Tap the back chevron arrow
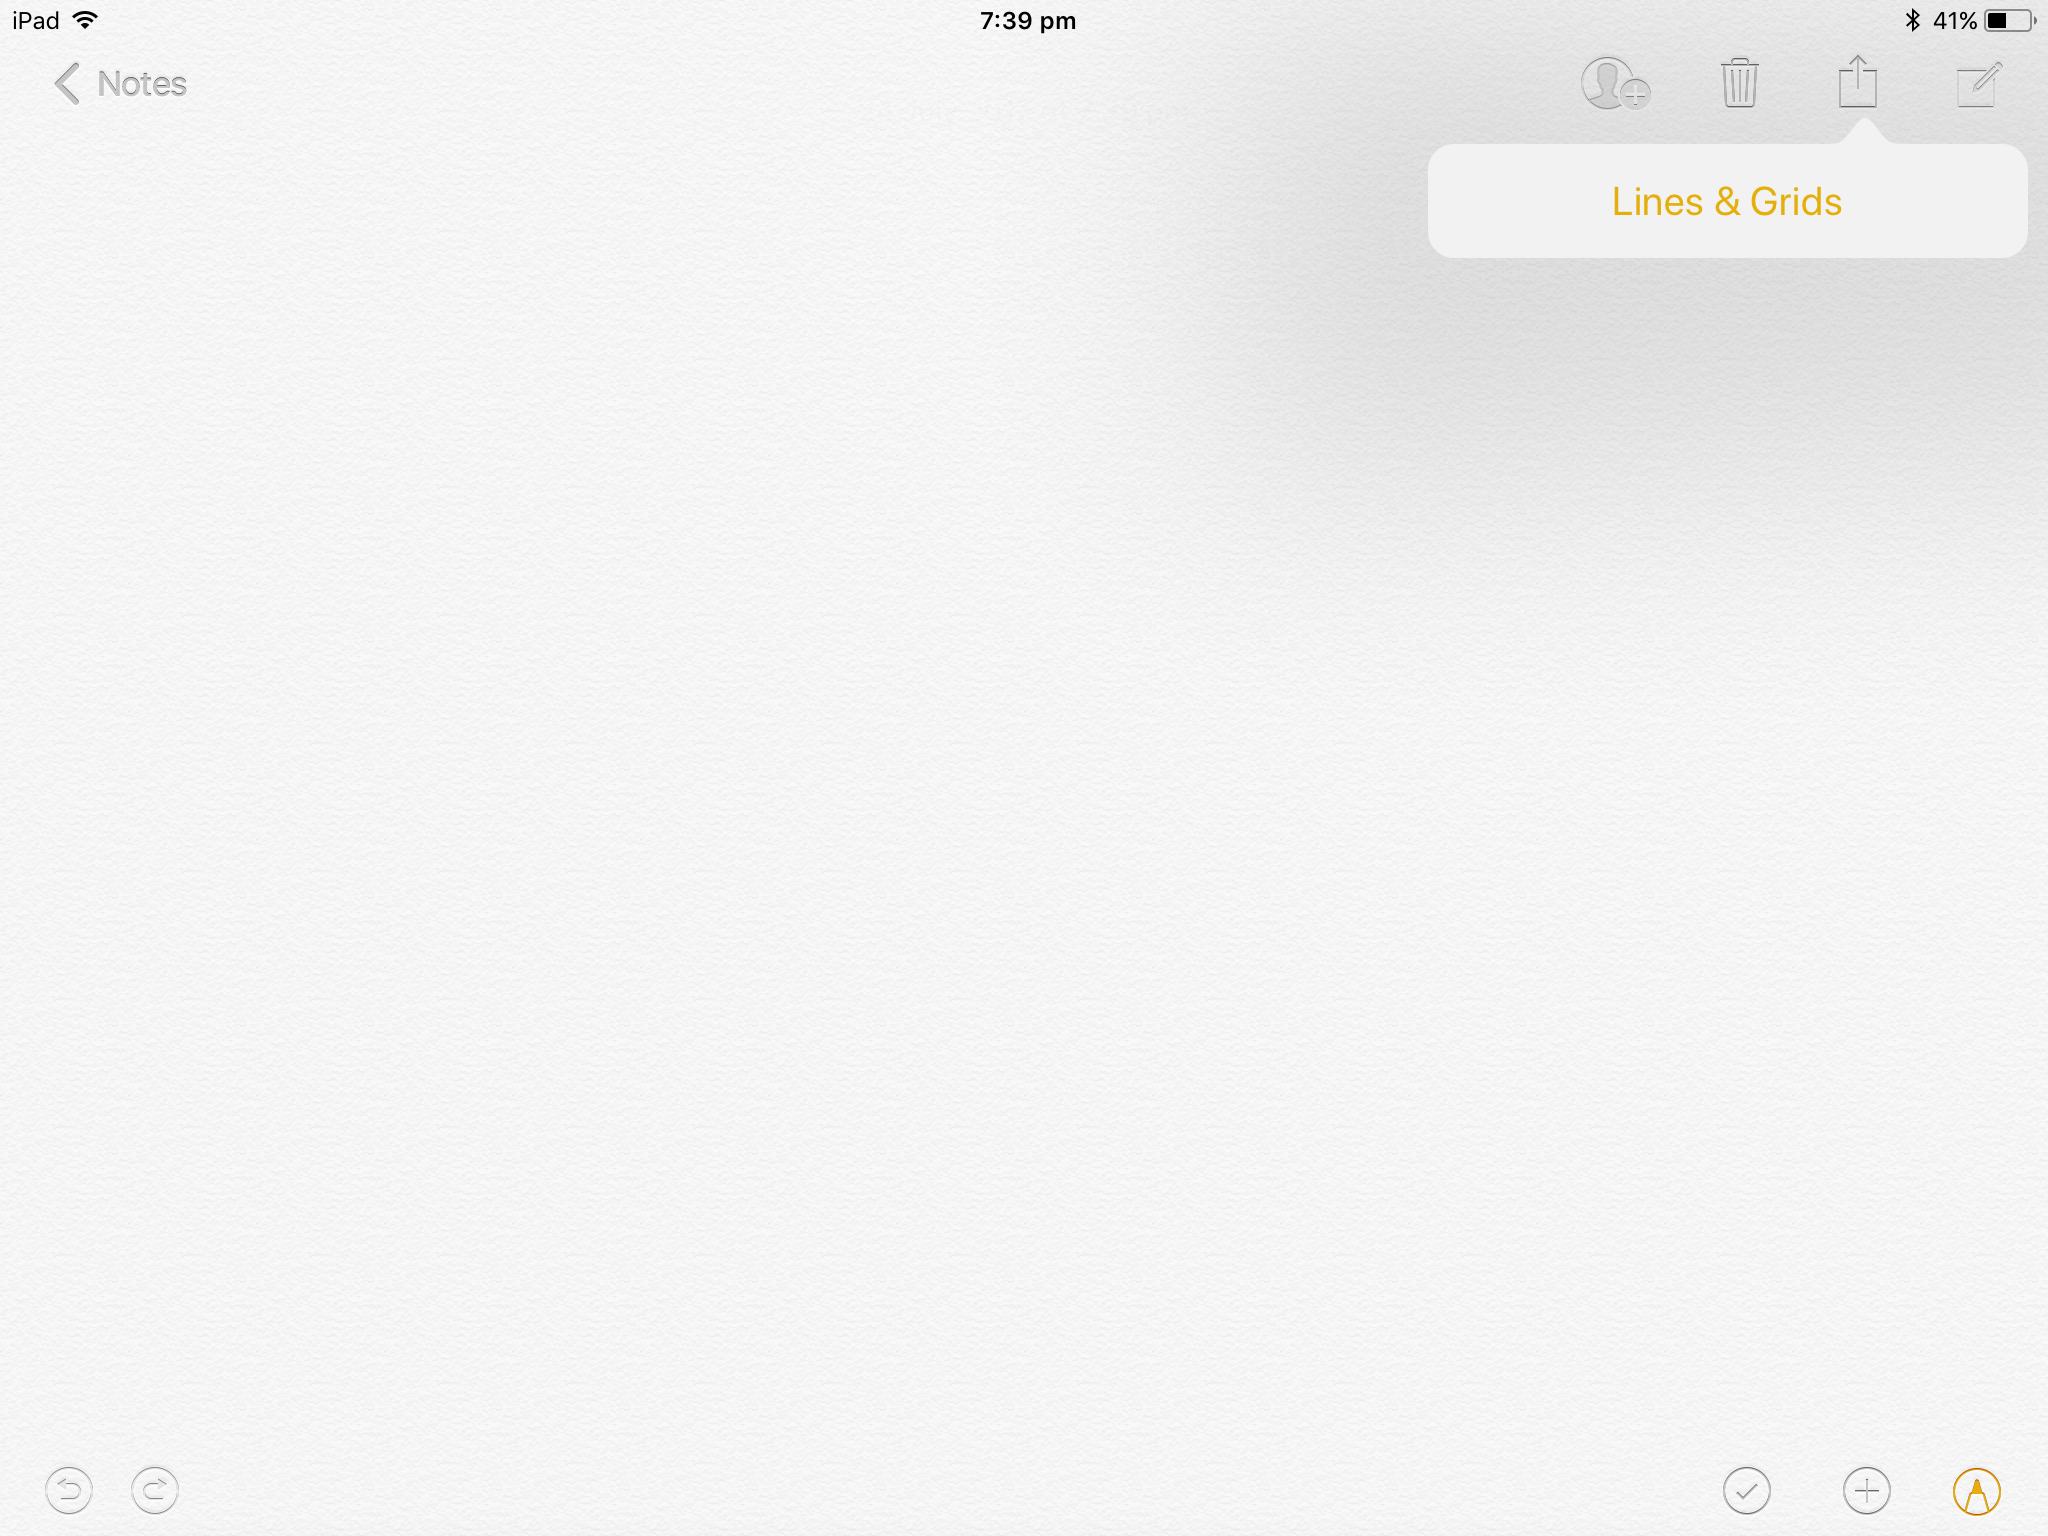2048x1536 pixels. [x=67, y=84]
